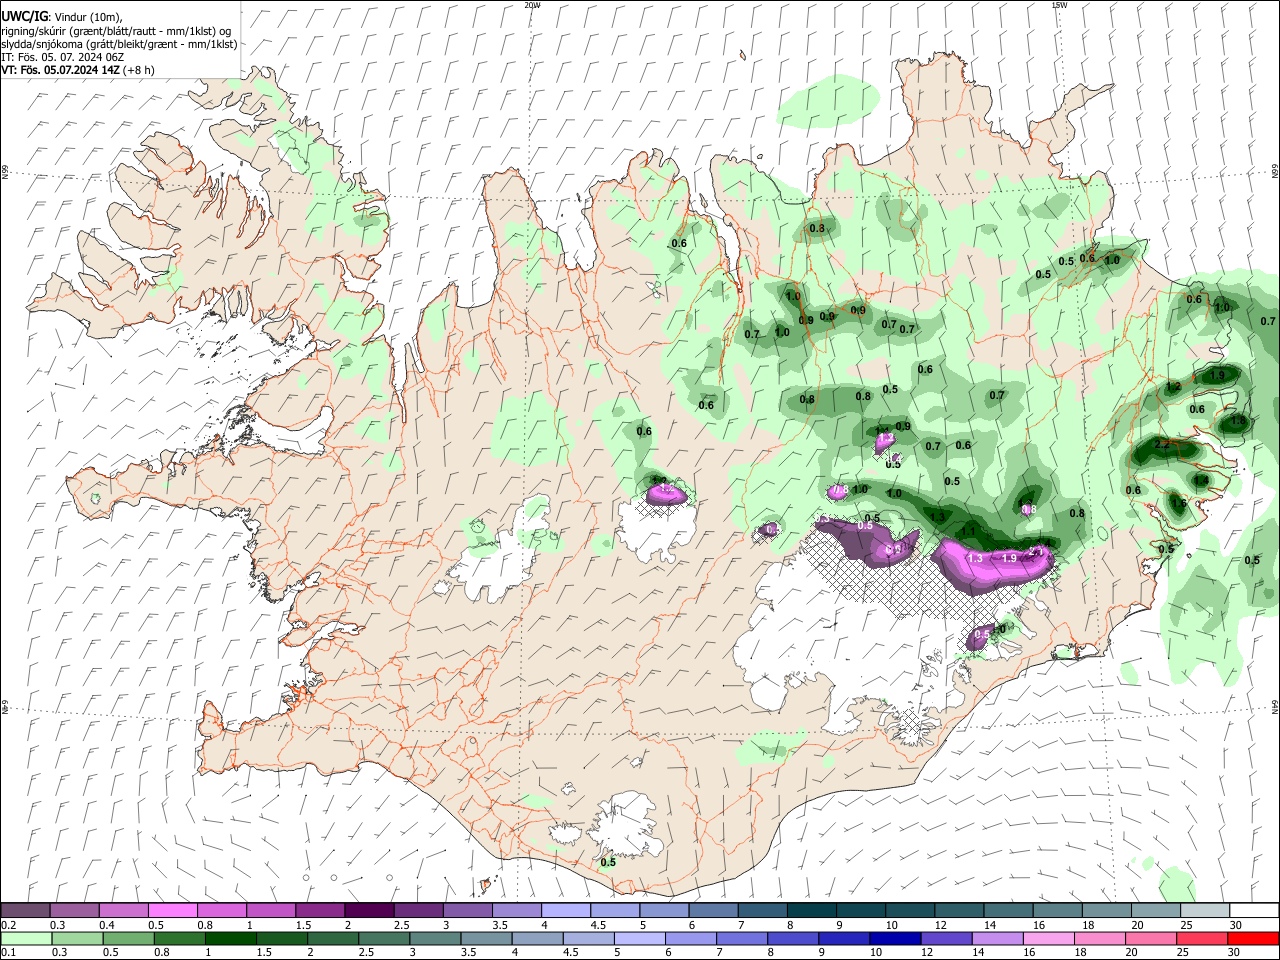The width and height of the screenshot is (1280, 960).
Task: Click the '20W' longitude label
Action: tap(532, 5)
